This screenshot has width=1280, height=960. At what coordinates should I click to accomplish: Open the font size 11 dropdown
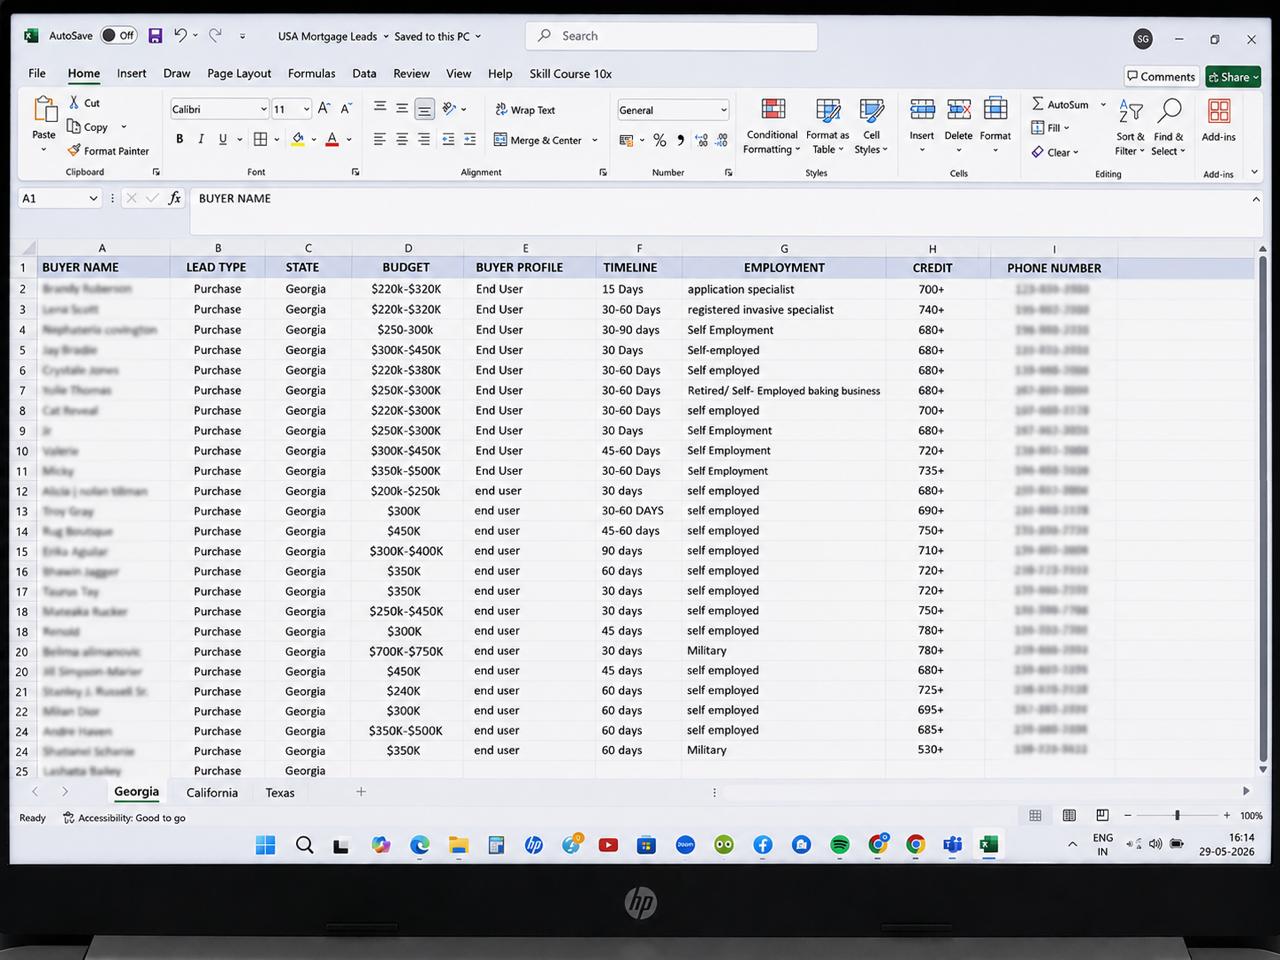click(x=306, y=109)
